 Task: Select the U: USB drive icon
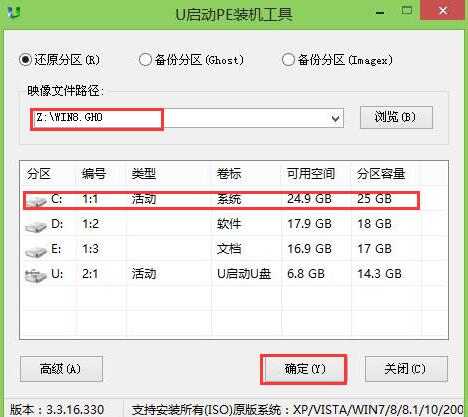pos(35,276)
